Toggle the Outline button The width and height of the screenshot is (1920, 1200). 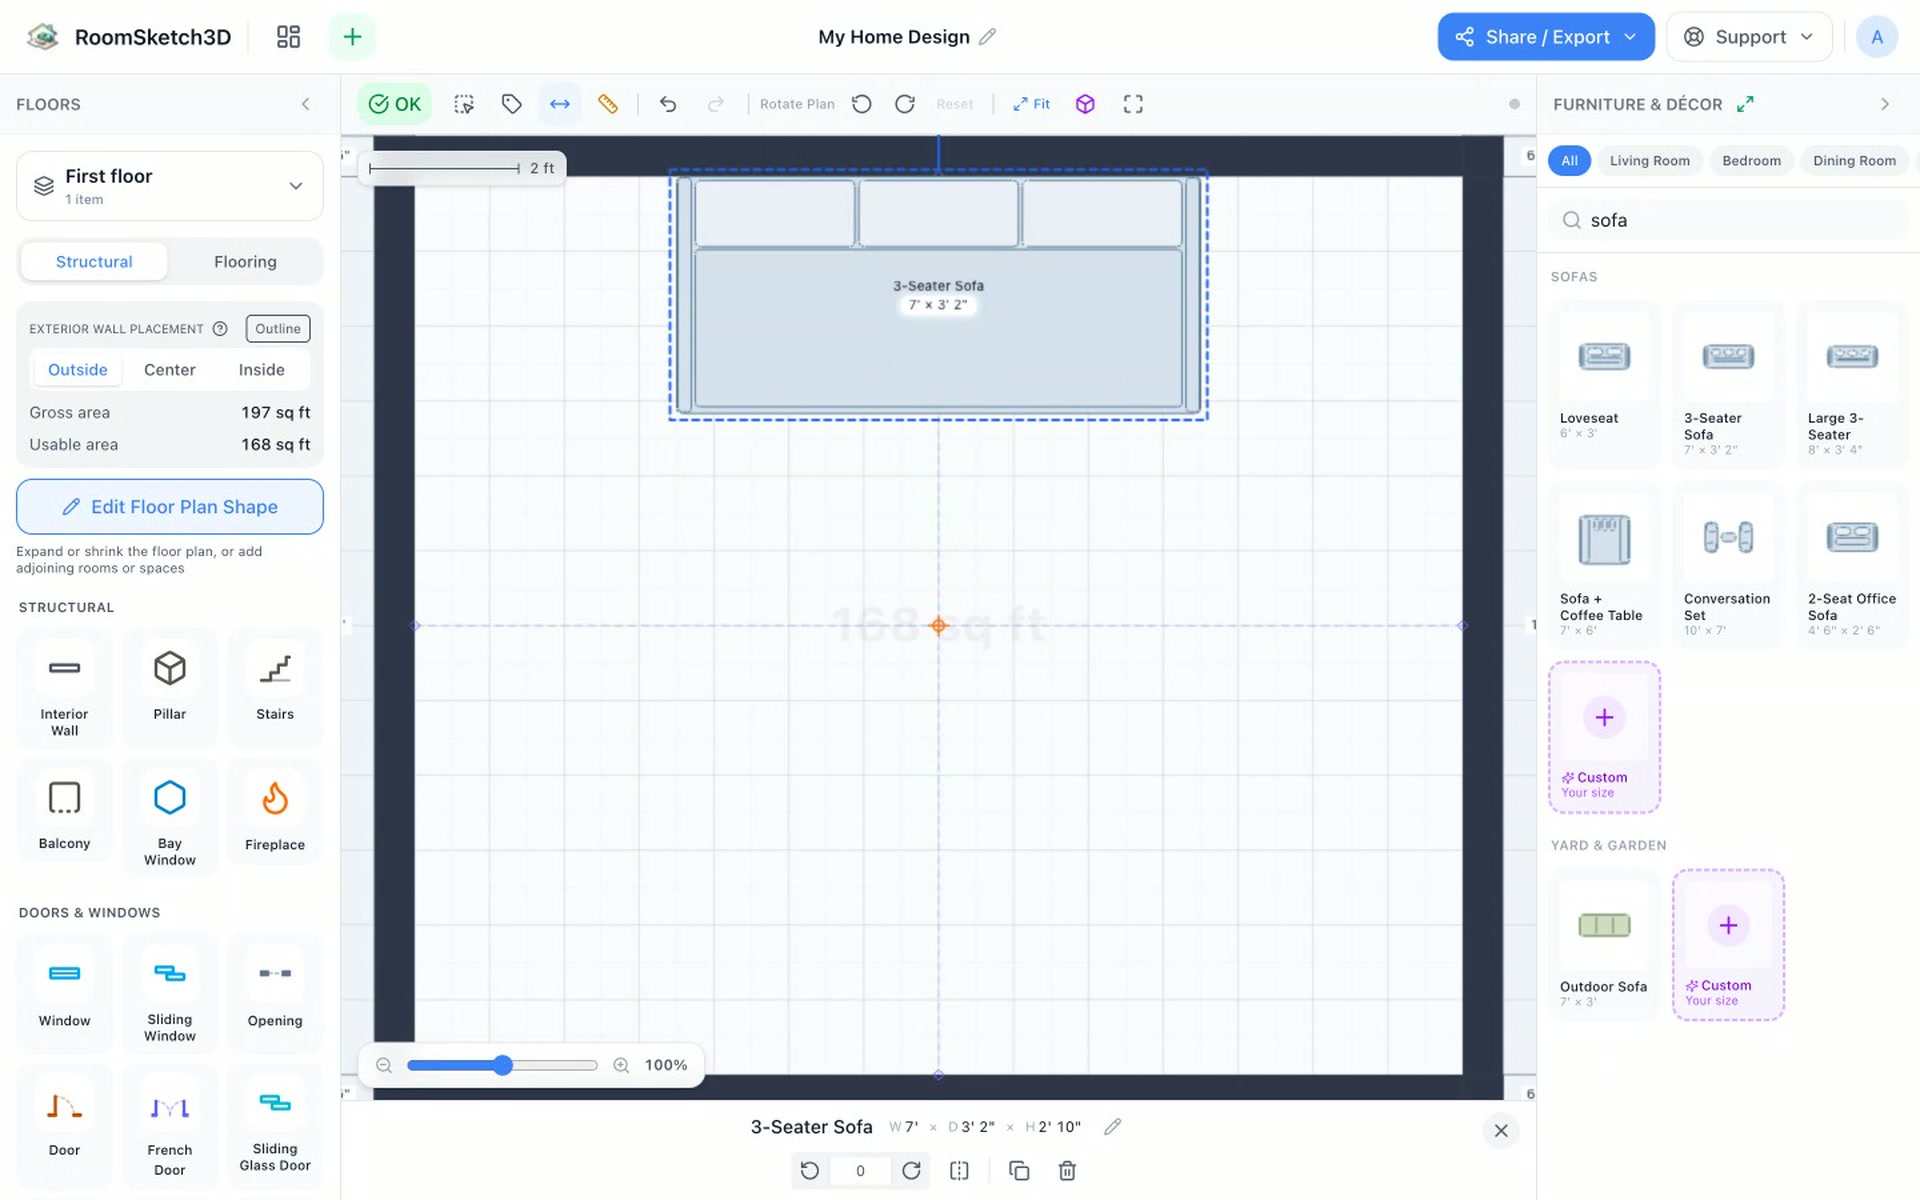click(277, 329)
